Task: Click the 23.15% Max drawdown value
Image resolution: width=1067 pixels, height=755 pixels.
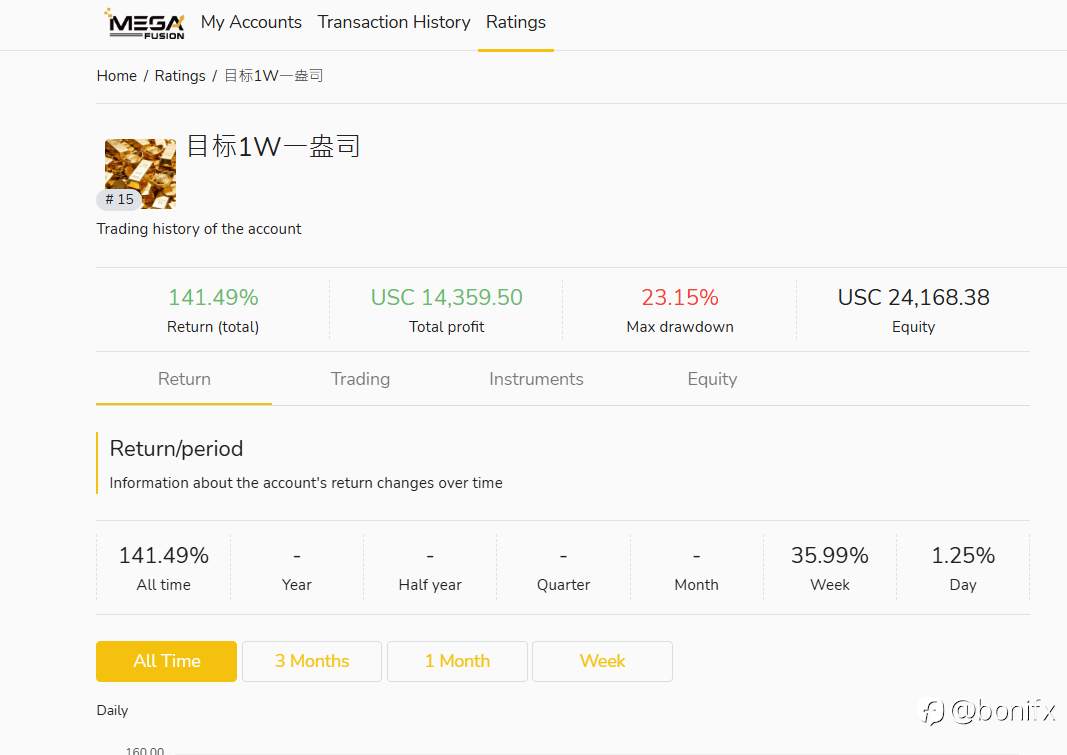Action: [x=680, y=297]
